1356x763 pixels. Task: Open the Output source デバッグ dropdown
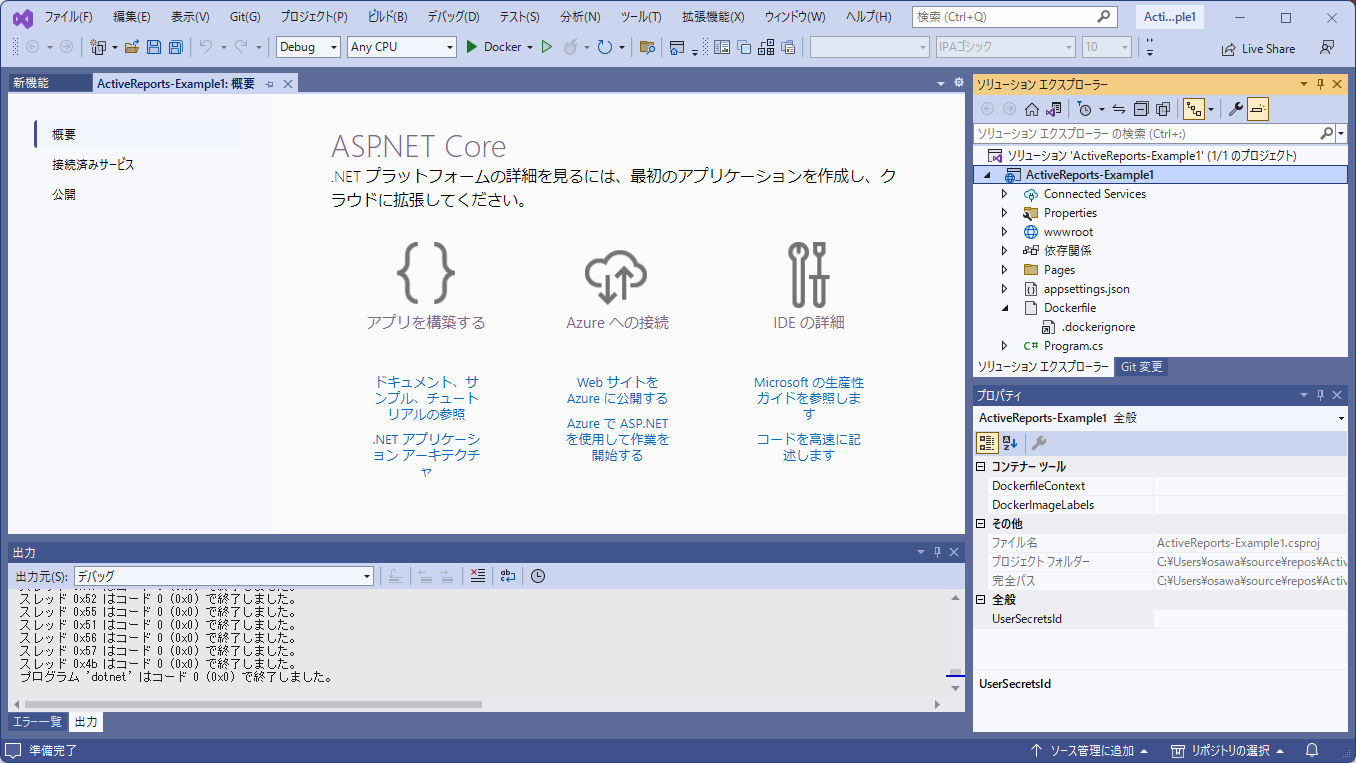point(224,576)
